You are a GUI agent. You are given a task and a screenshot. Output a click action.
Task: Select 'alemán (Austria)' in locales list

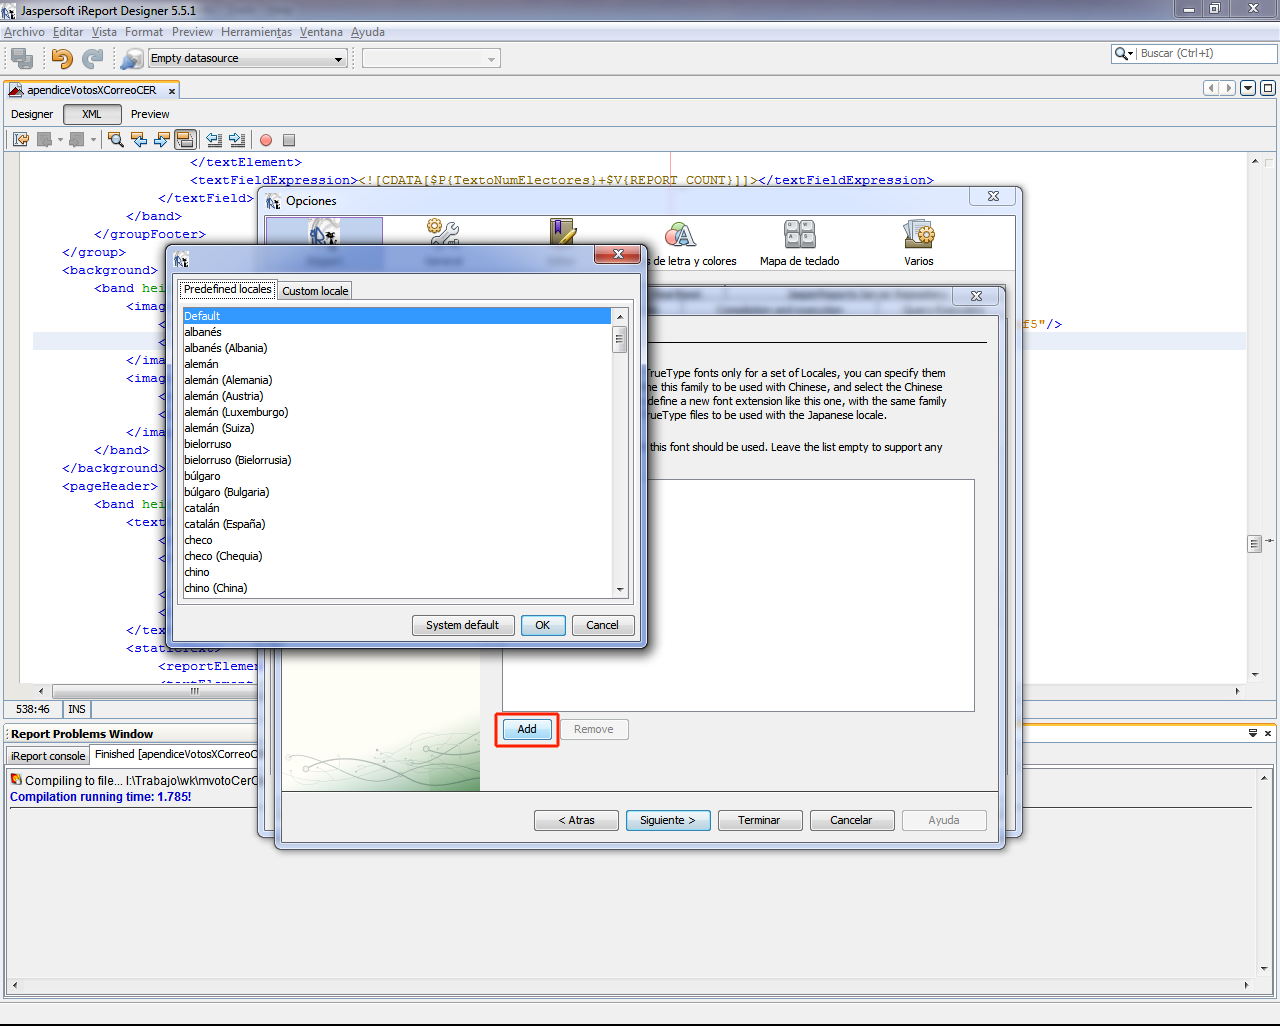coord(396,396)
